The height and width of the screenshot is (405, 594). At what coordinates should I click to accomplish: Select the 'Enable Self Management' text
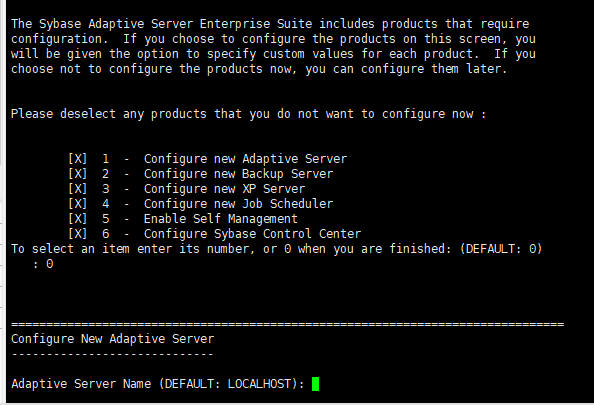point(220,219)
